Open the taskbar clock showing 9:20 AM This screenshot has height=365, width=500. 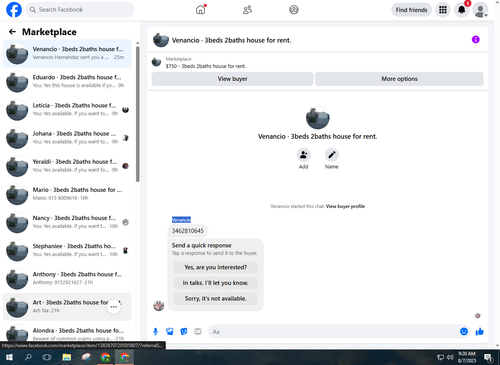[x=467, y=357]
